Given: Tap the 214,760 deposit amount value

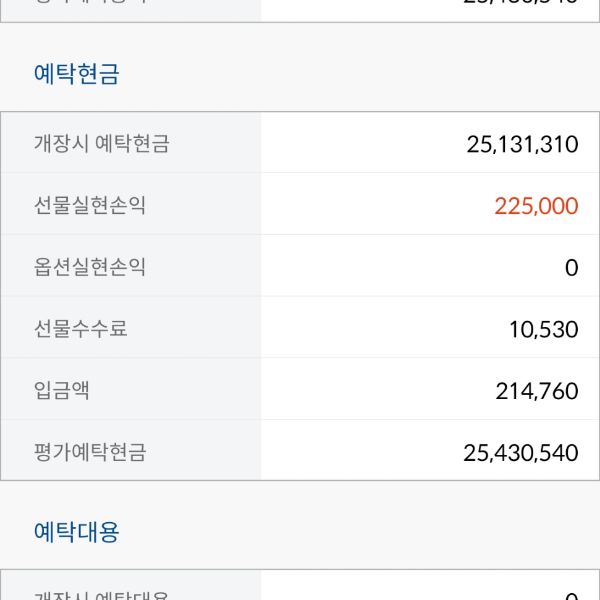Looking at the screenshot, I should [536, 391].
